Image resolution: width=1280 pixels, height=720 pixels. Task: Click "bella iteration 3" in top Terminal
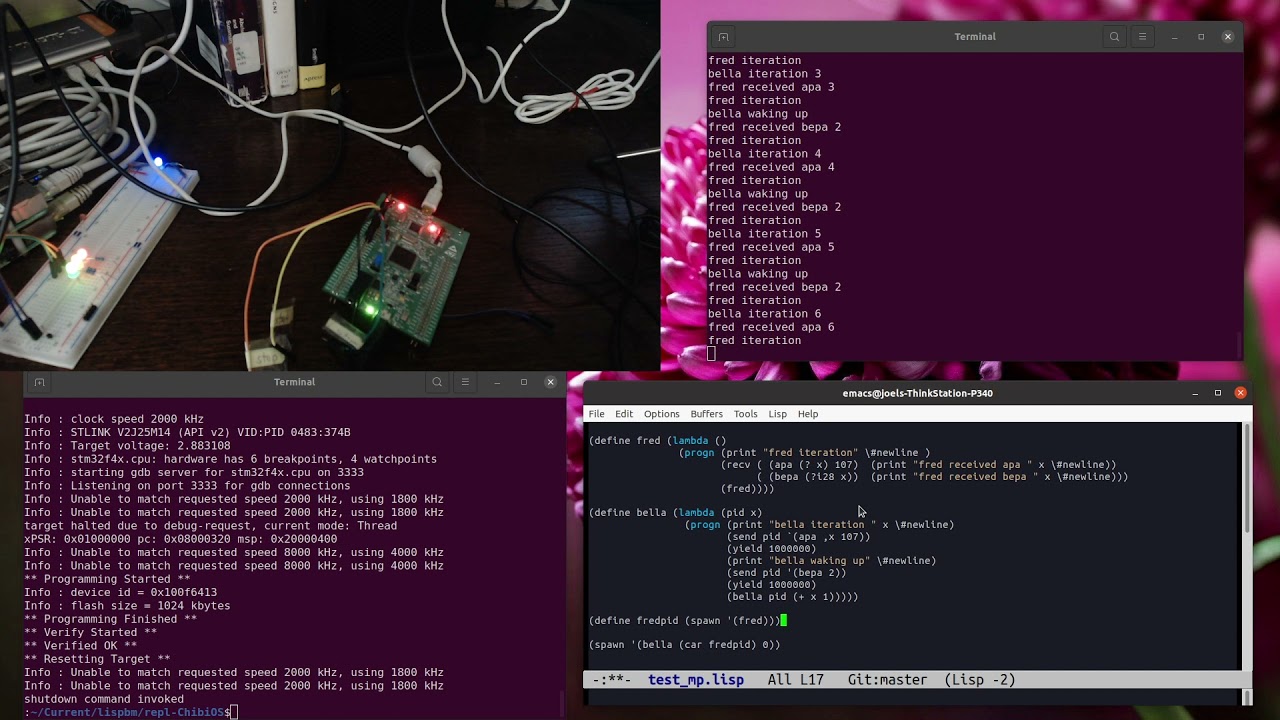click(764, 74)
